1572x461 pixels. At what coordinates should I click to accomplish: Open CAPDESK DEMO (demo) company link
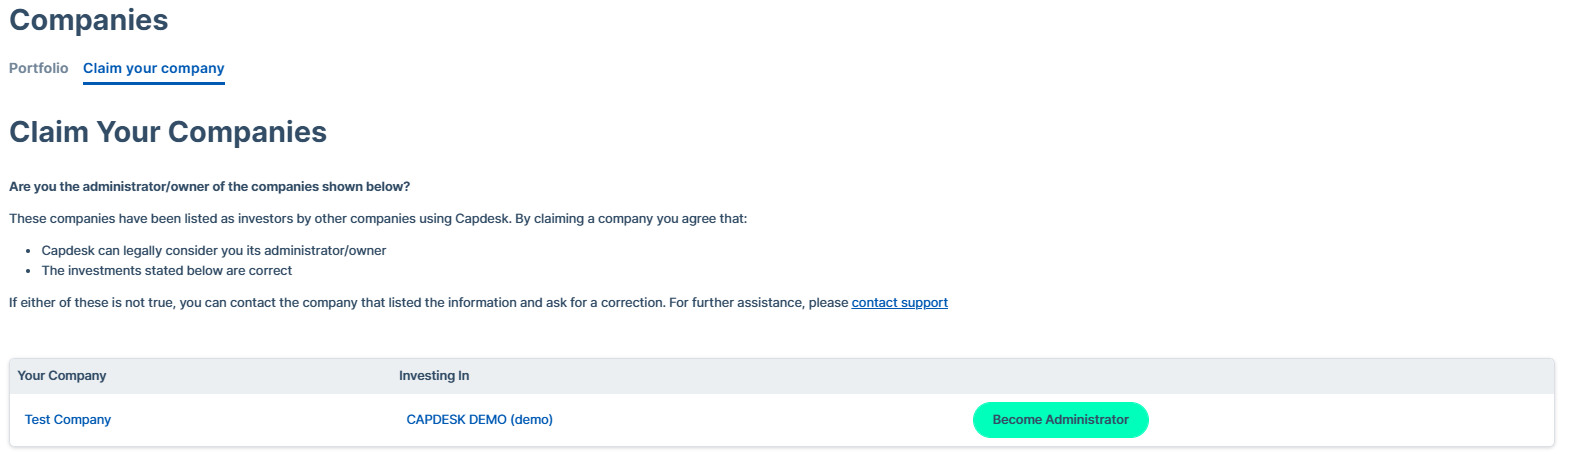click(x=479, y=420)
